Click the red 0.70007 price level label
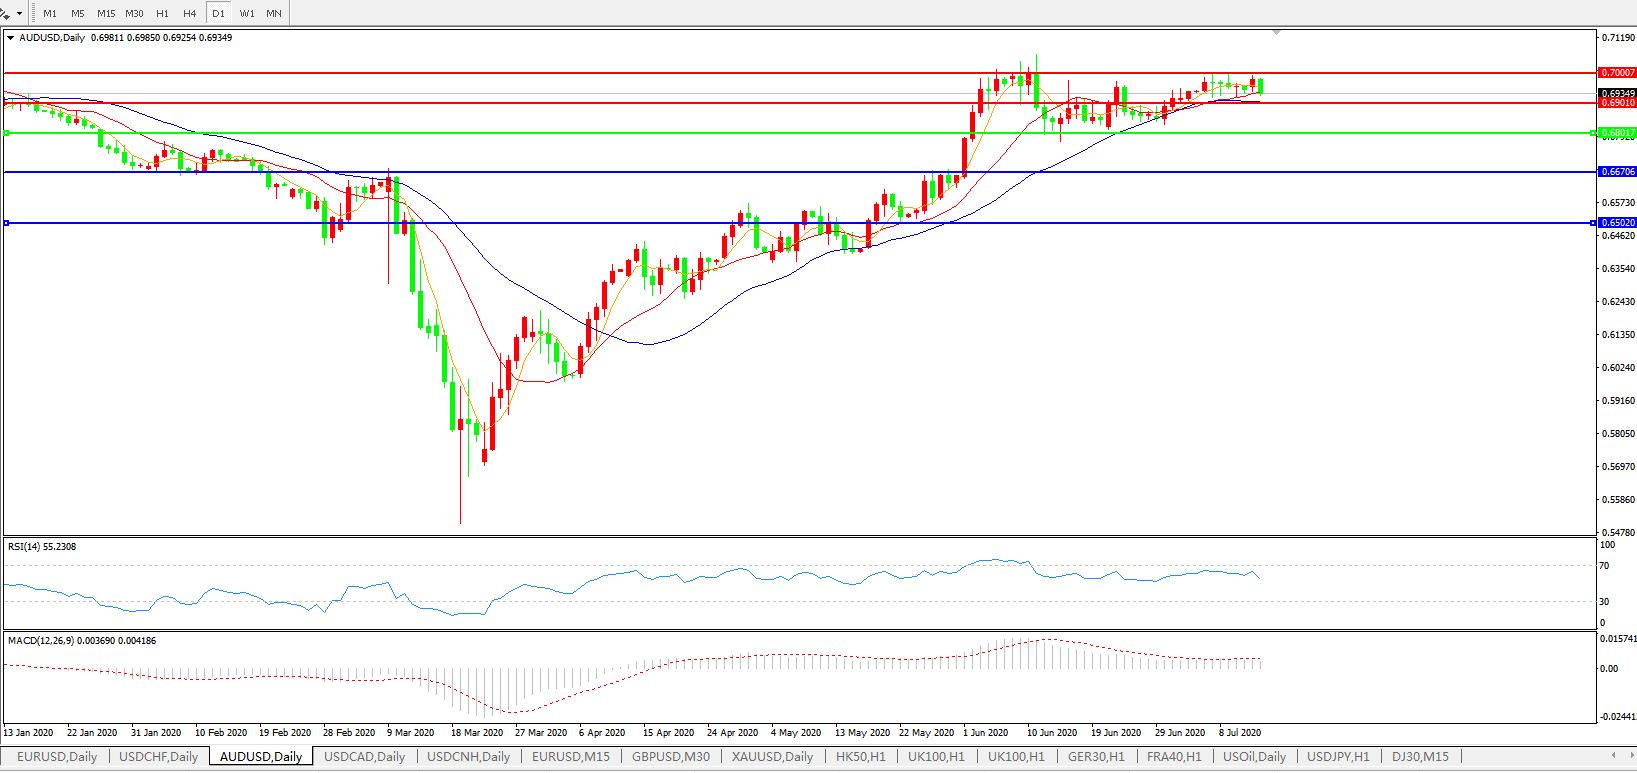 coord(1617,73)
